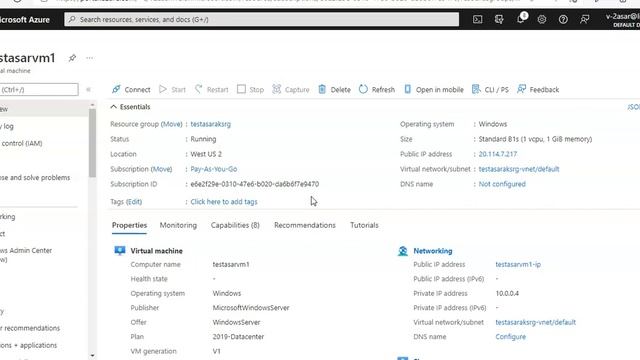Open the Tutorials tab

click(x=364, y=225)
